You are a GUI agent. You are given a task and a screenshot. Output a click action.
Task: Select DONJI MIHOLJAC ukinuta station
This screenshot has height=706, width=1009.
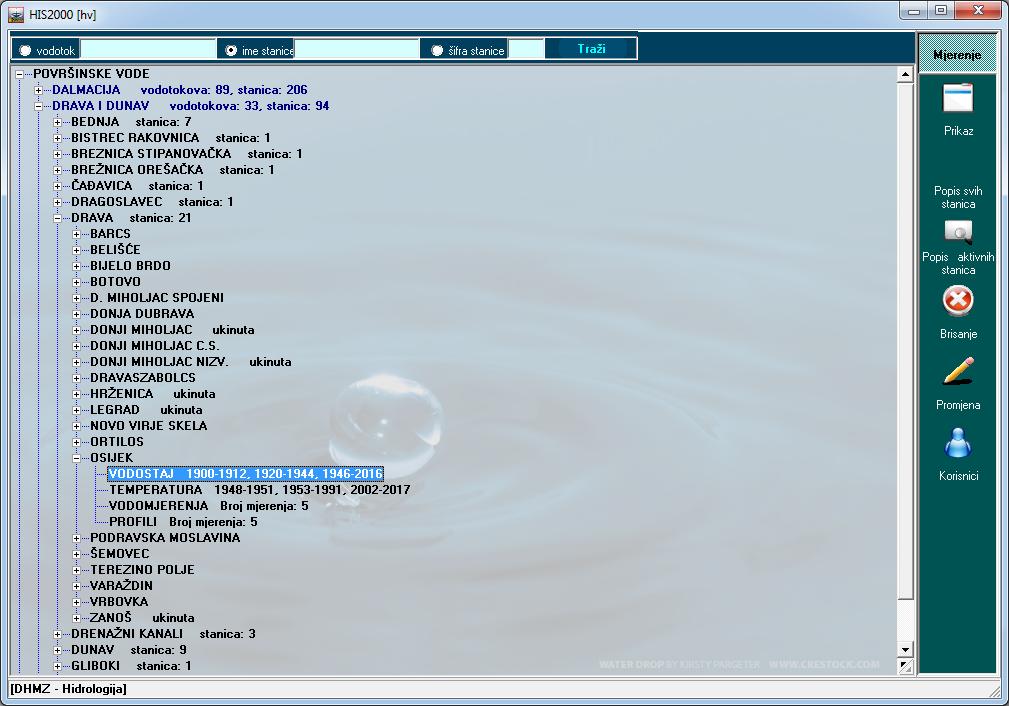click(172, 330)
